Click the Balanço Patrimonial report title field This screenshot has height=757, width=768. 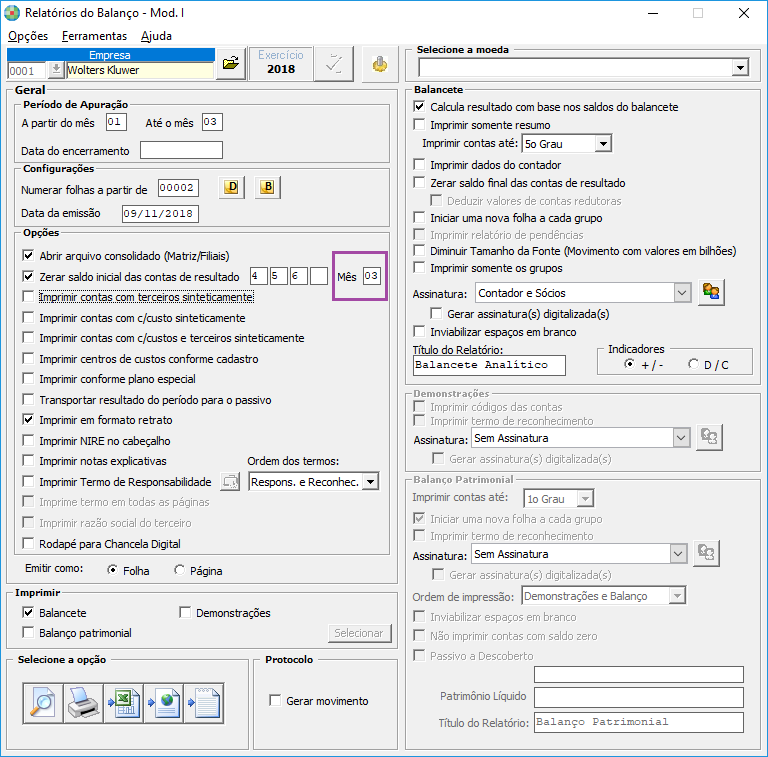(x=639, y=722)
